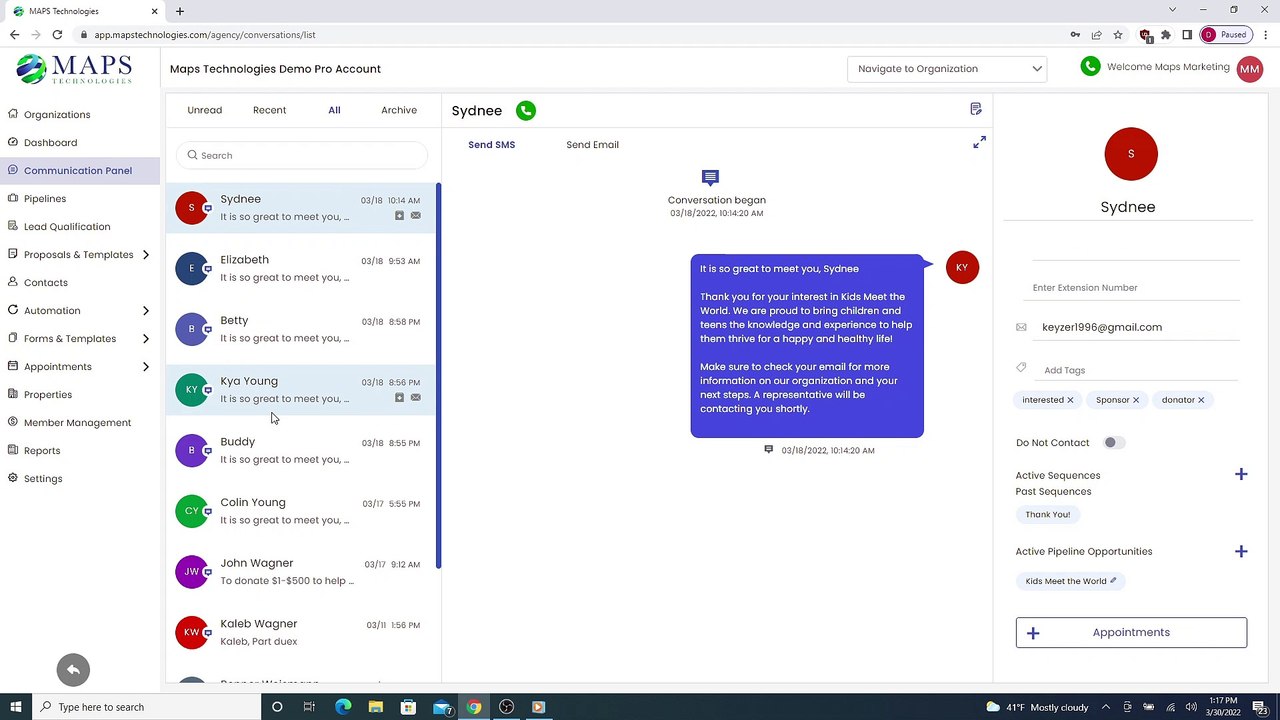Click the Windows taskbar search box
This screenshot has height=720, width=1280.
pyautogui.click(x=148, y=707)
